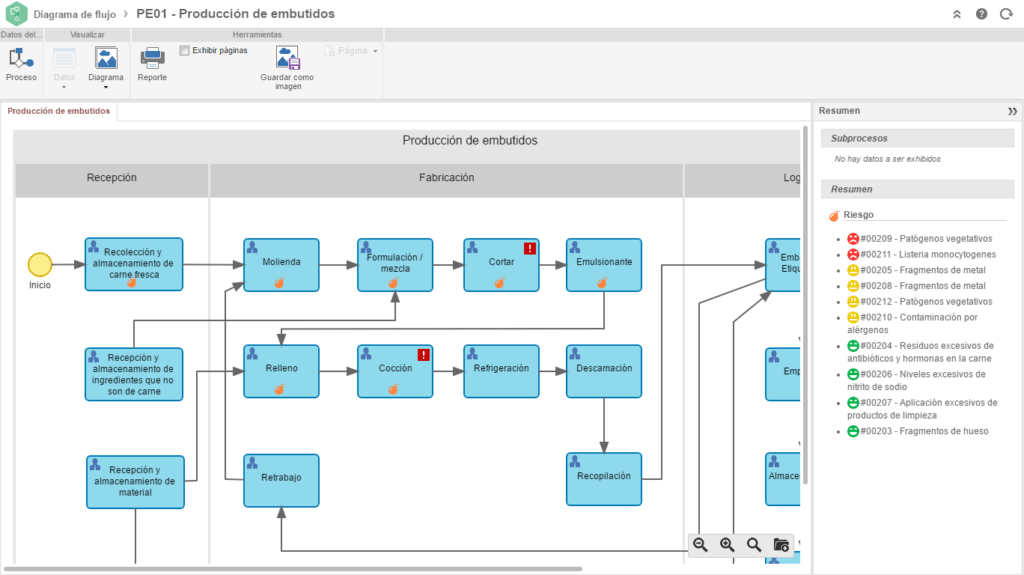The width and height of the screenshot is (1024, 575).
Task: Select the Cocción process node
Action: pos(395,368)
